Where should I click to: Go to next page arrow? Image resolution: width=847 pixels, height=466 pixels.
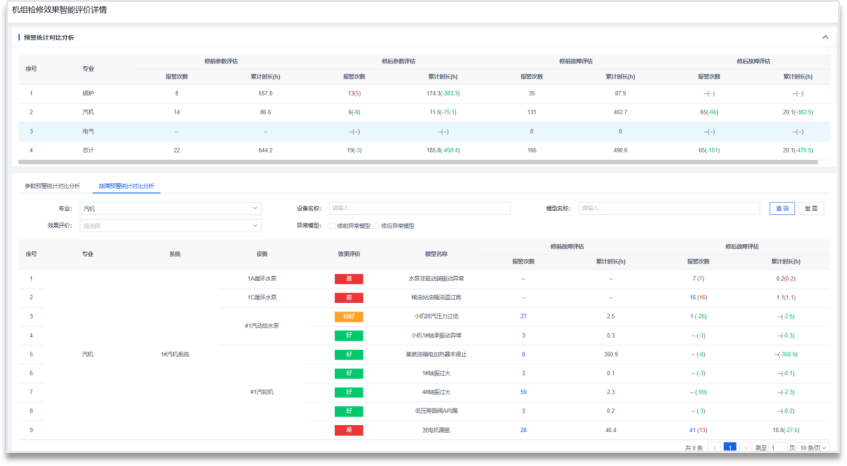point(745,448)
